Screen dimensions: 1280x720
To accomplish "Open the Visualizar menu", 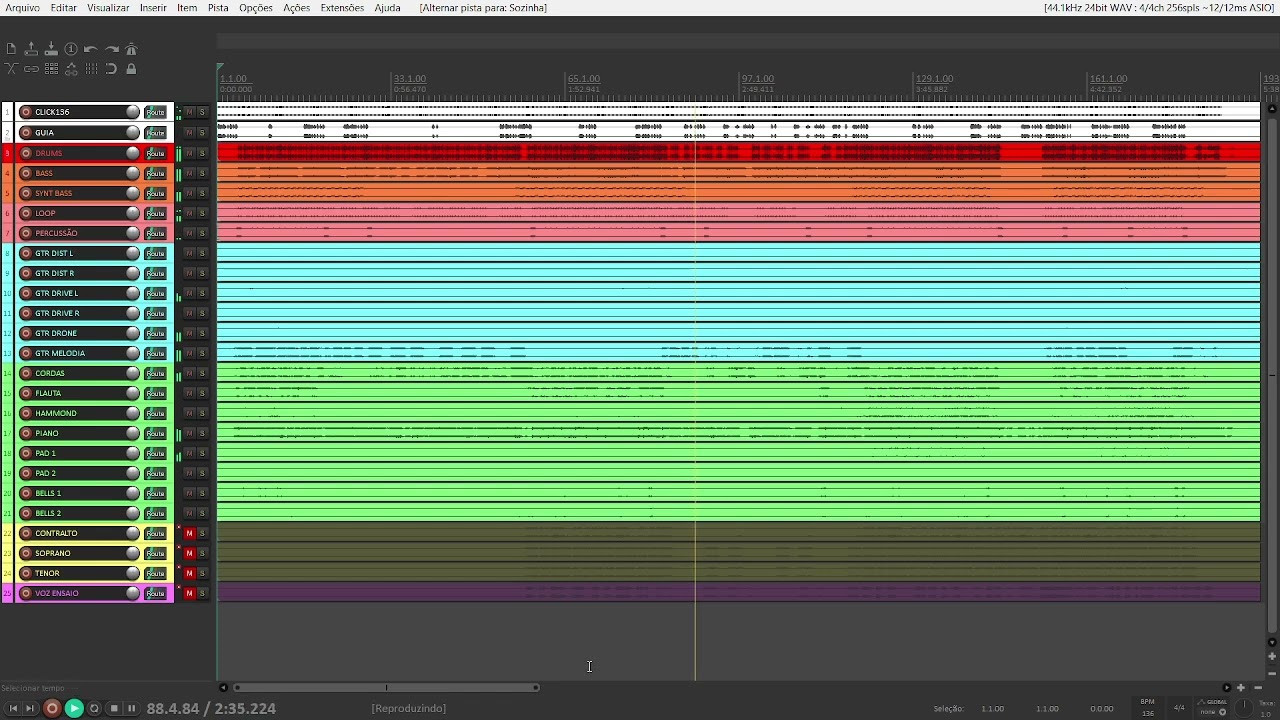I will [x=108, y=8].
